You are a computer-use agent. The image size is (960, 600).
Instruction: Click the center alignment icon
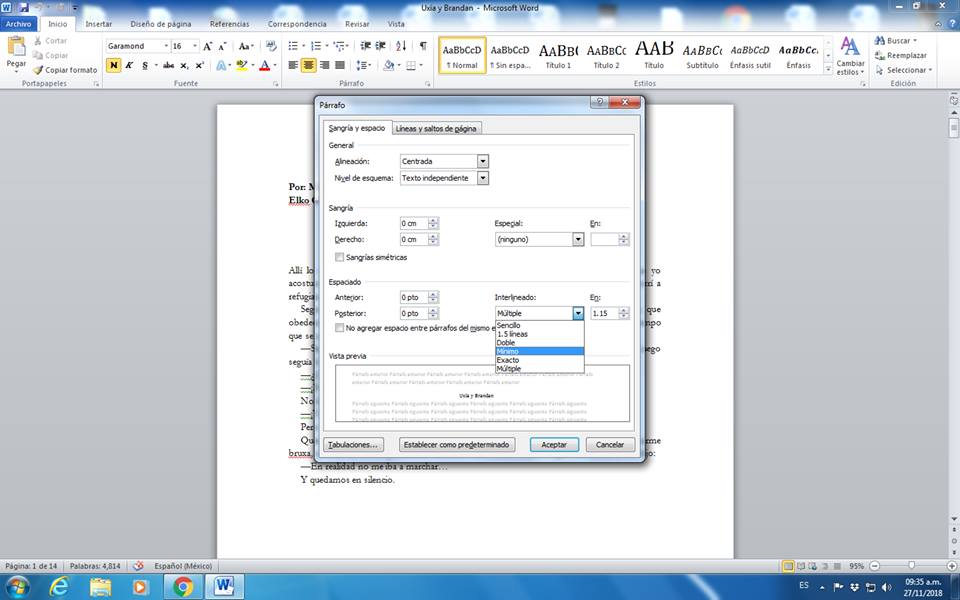point(309,65)
